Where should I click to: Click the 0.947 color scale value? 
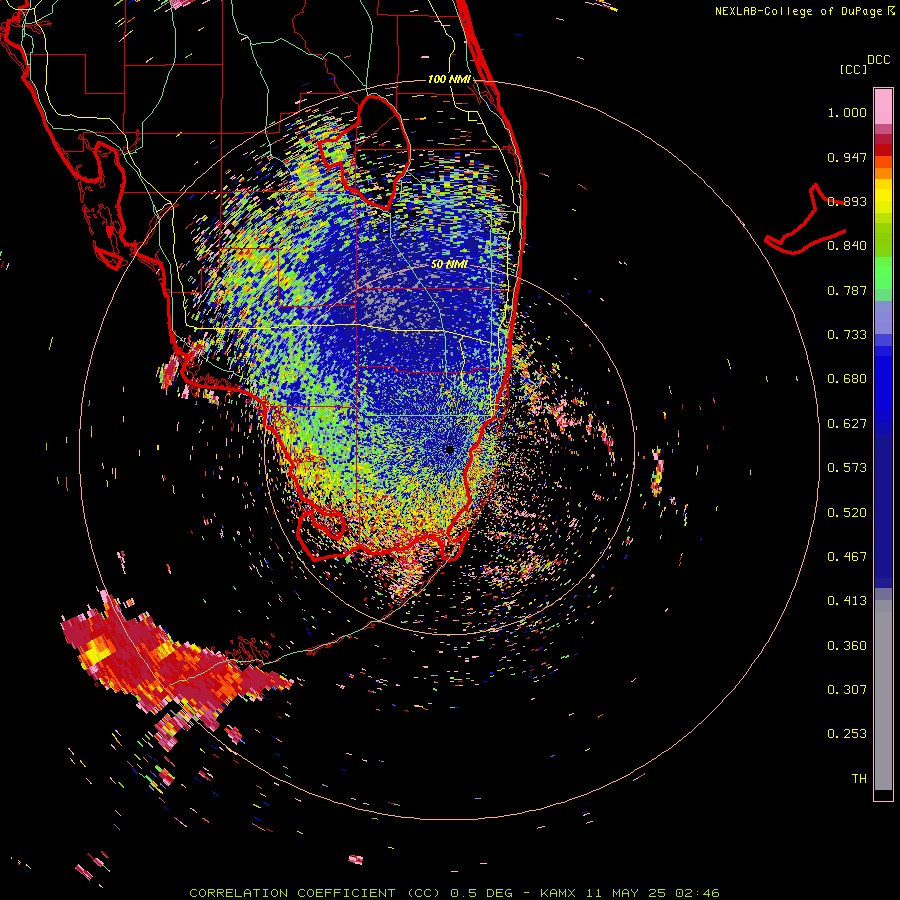pos(847,157)
